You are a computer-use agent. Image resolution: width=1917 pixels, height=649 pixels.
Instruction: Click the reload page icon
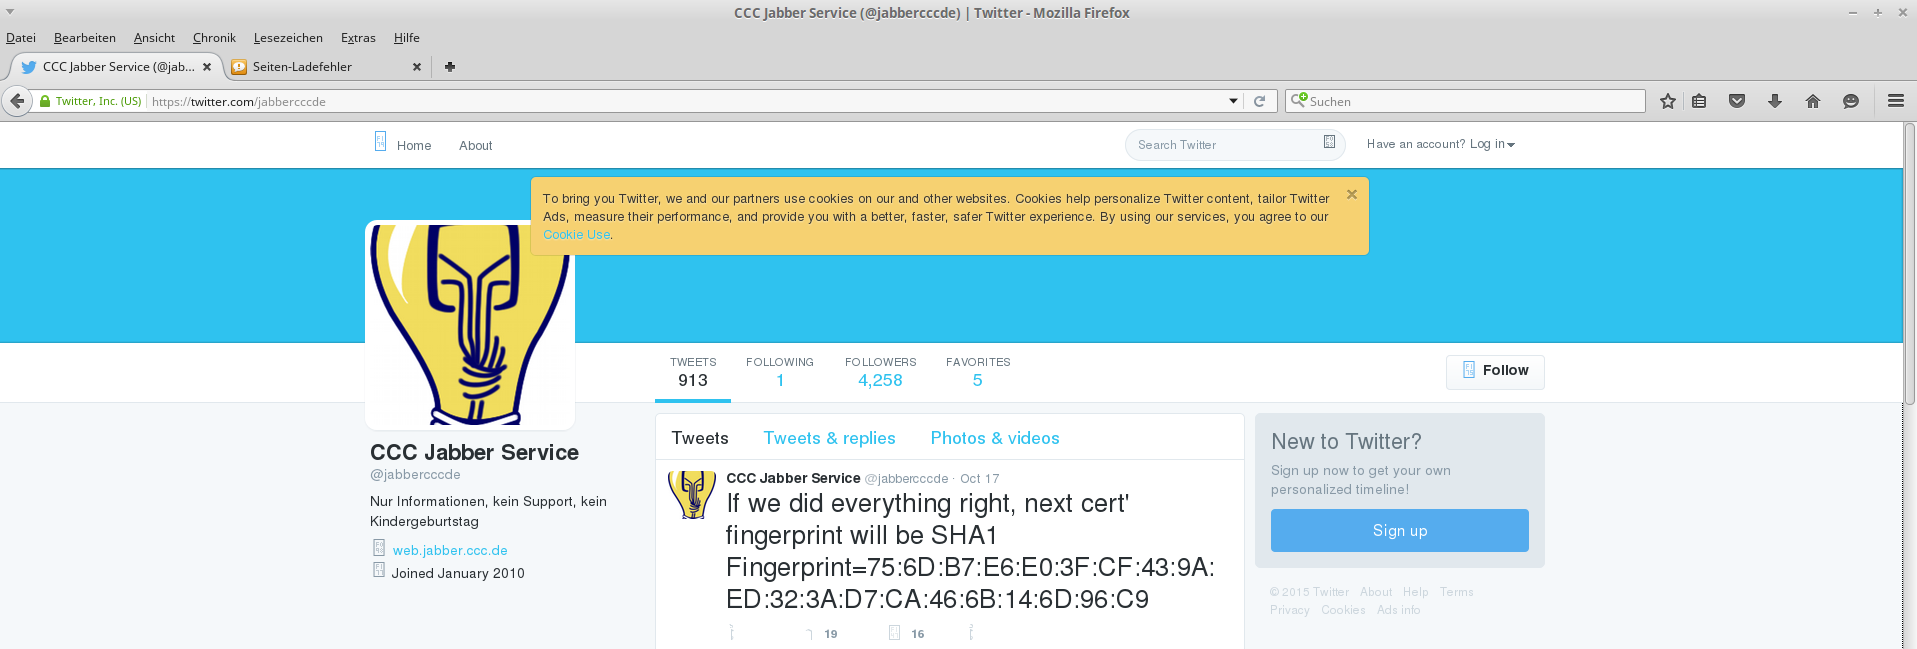[x=1260, y=101]
